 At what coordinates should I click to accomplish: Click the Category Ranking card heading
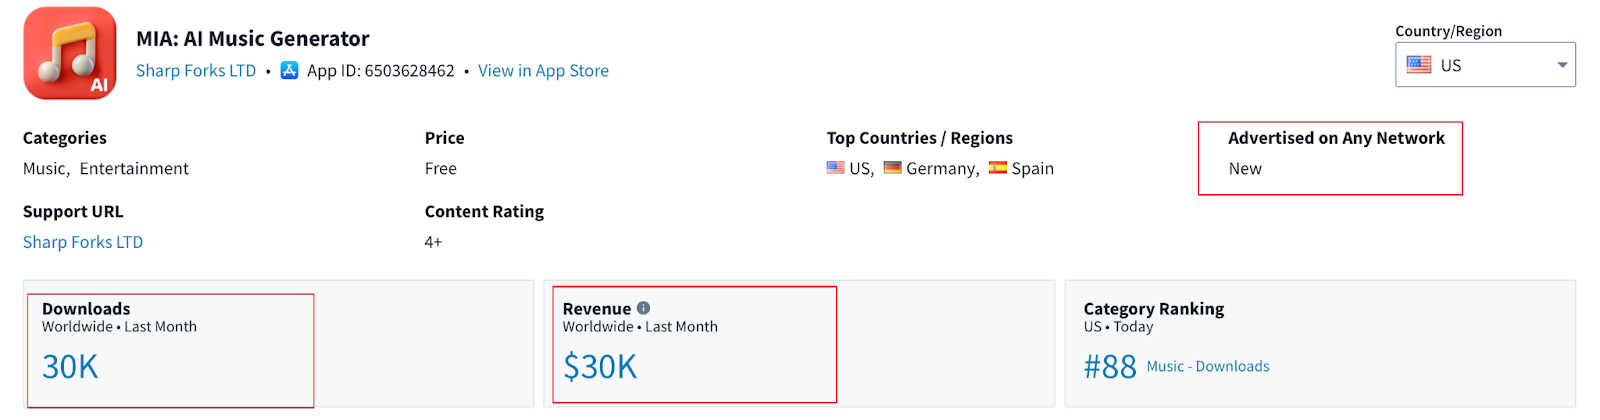pyautogui.click(x=1154, y=309)
